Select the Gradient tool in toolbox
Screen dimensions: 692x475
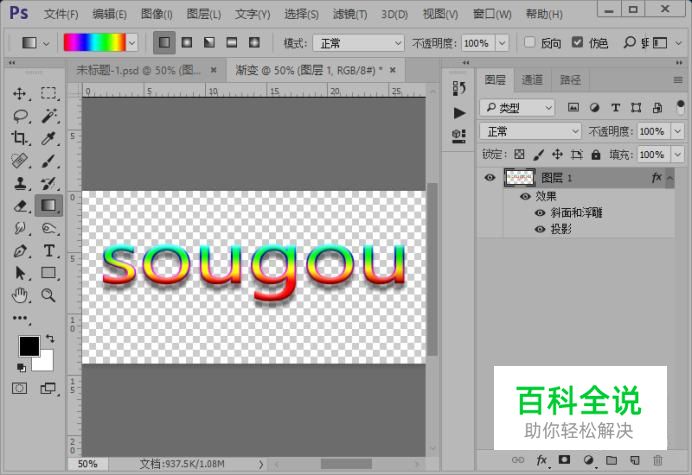[49, 206]
